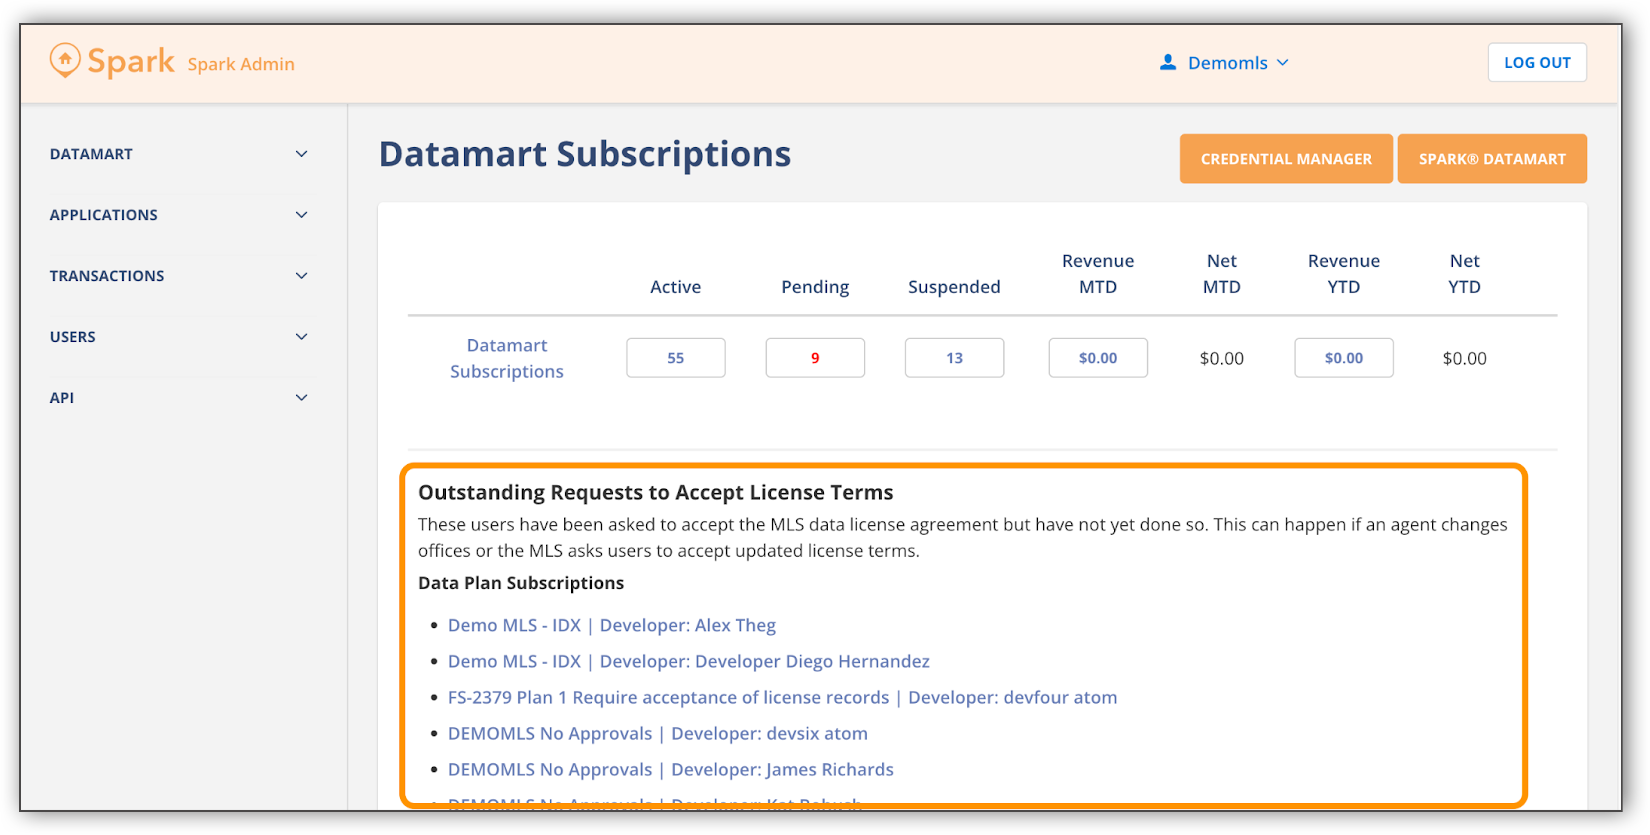The height and width of the screenshot is (835, 1650).
Task: Click the Net MTD $0.00 value
Action: click(1222, 358)
